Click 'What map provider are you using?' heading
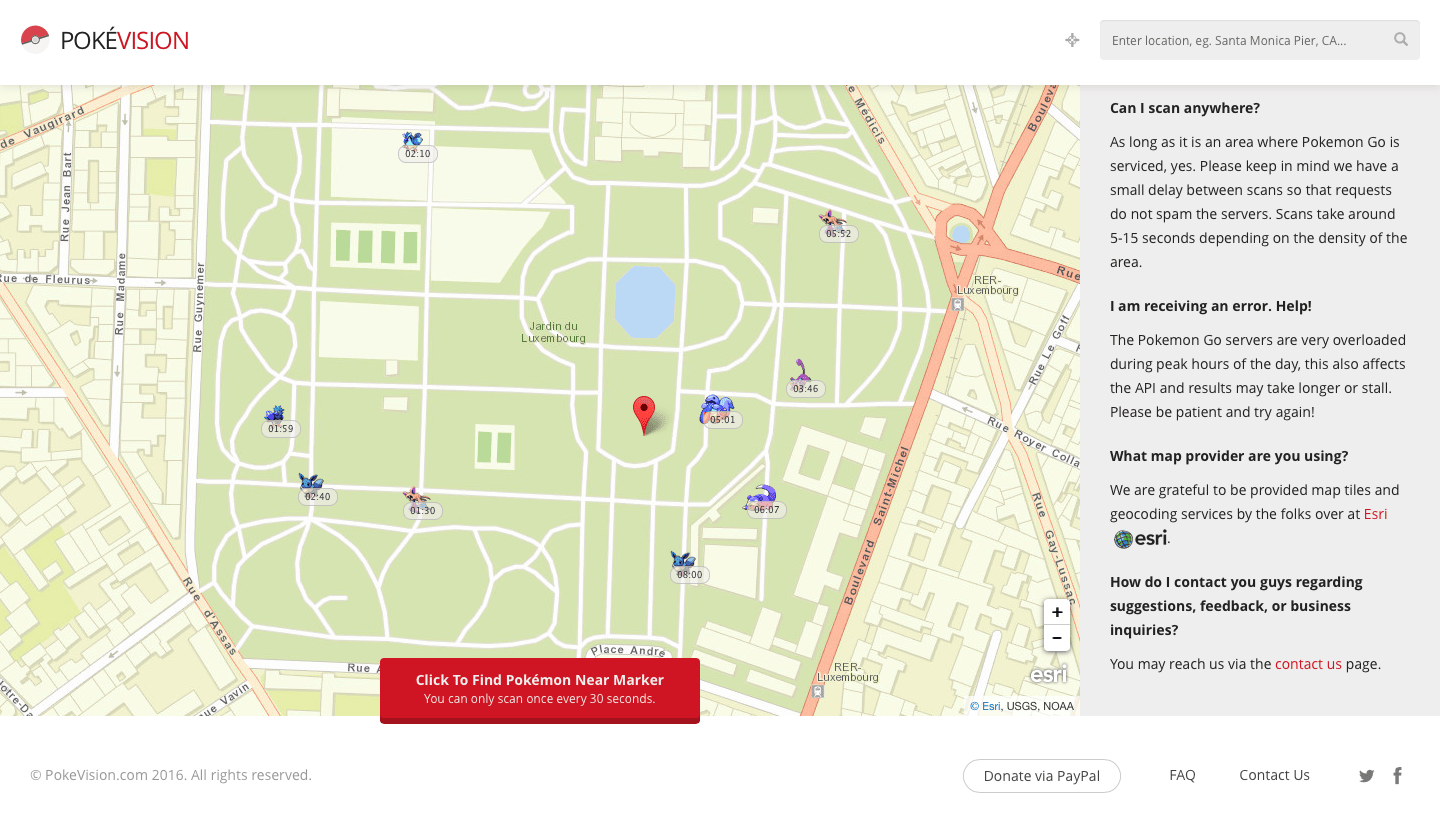Image resolution: width=1440 pixels, height=836 pixels. click(1229, 456)
